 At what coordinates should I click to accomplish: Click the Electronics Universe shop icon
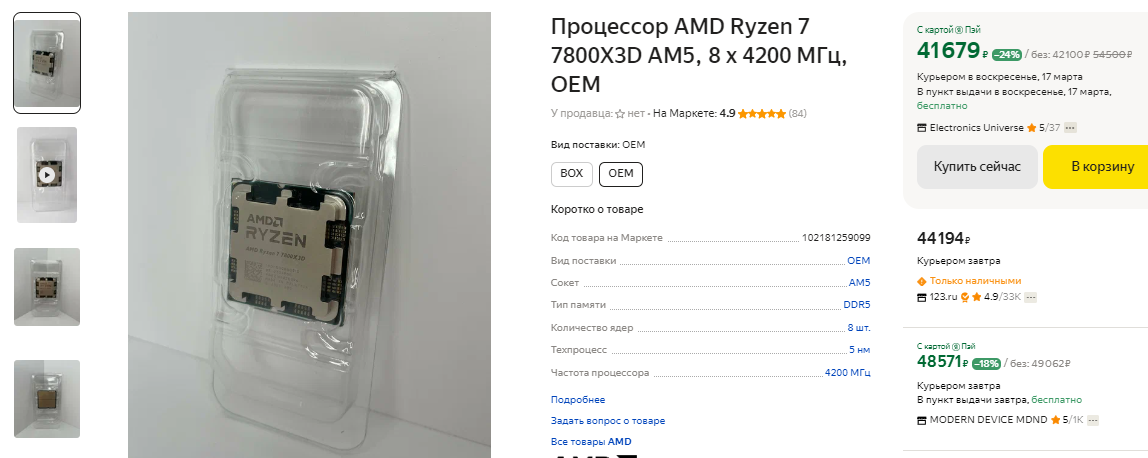coord(922,128)
